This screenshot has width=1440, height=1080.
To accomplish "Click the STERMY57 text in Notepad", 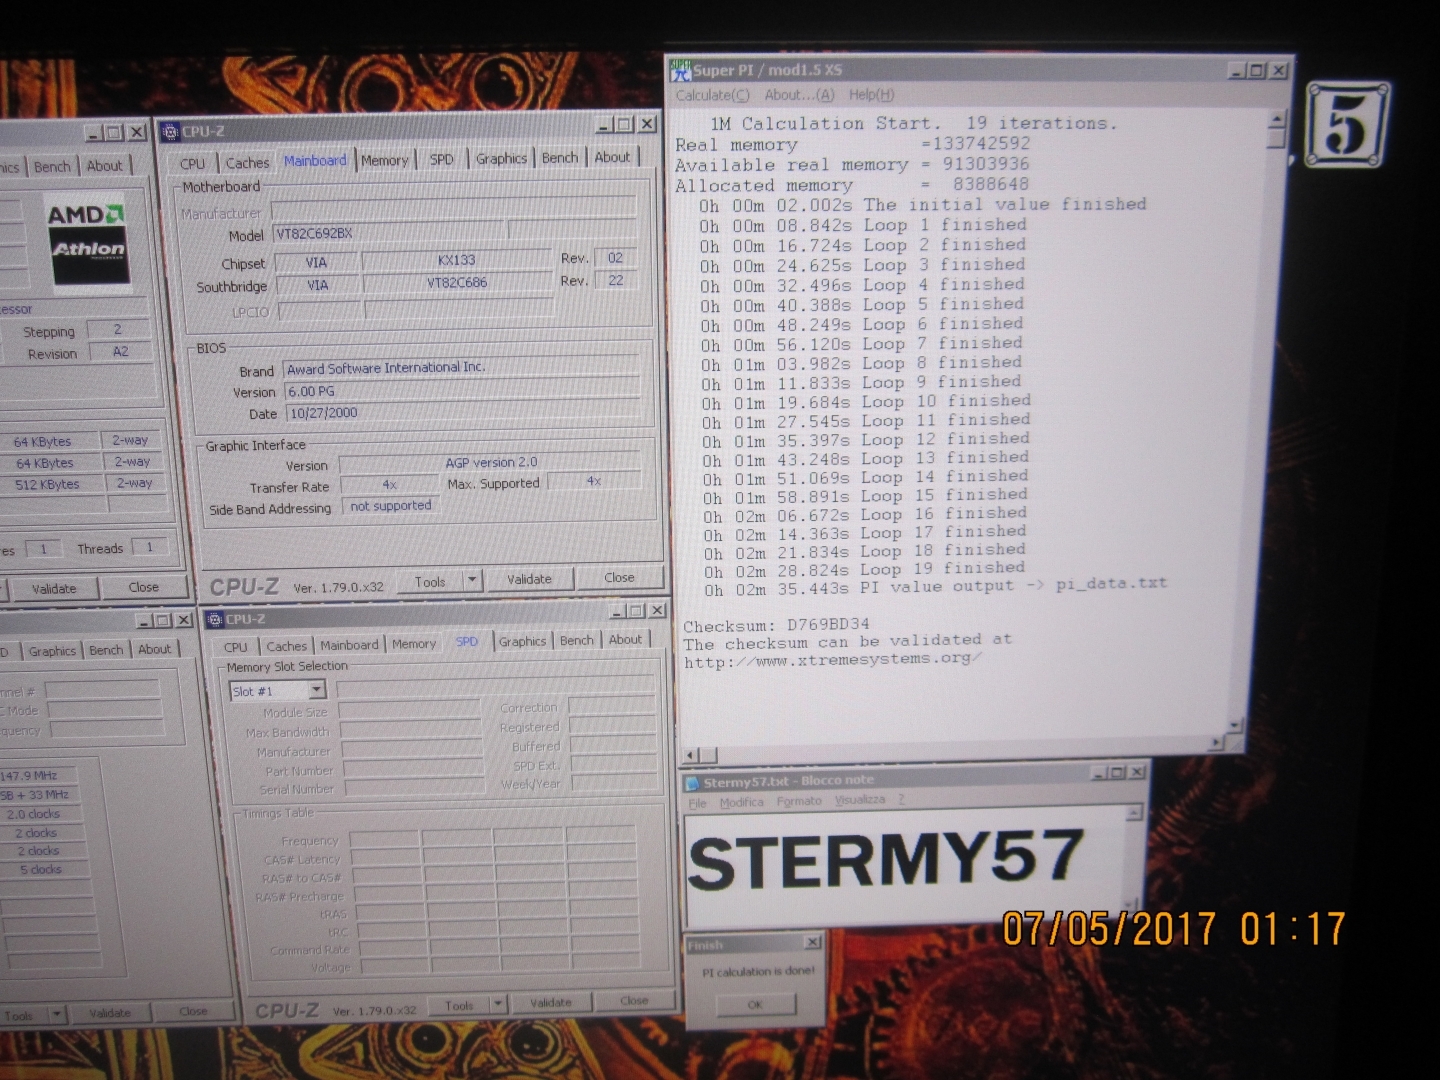I will (x=886, y=858).
